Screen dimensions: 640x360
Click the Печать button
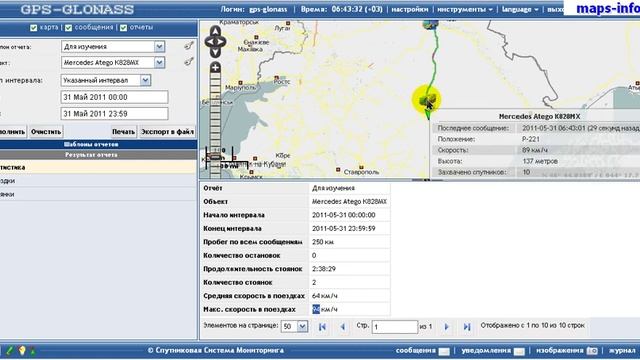click(123, 132)
